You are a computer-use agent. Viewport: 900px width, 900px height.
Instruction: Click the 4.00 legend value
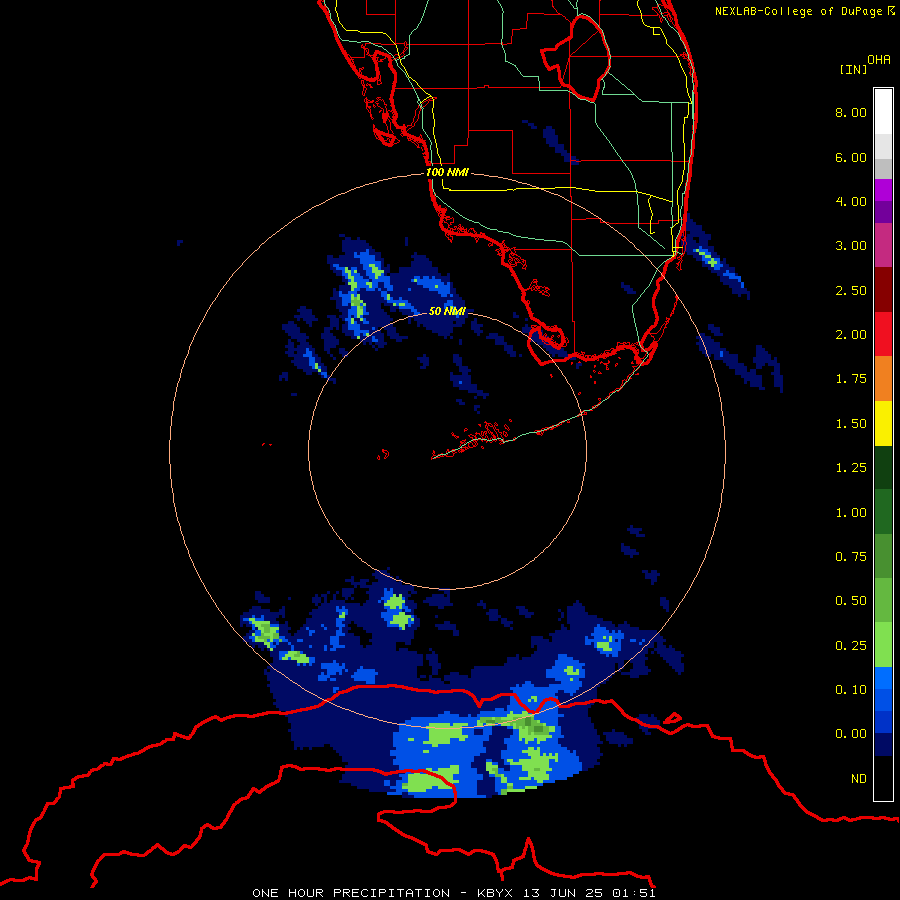[851, 201]
